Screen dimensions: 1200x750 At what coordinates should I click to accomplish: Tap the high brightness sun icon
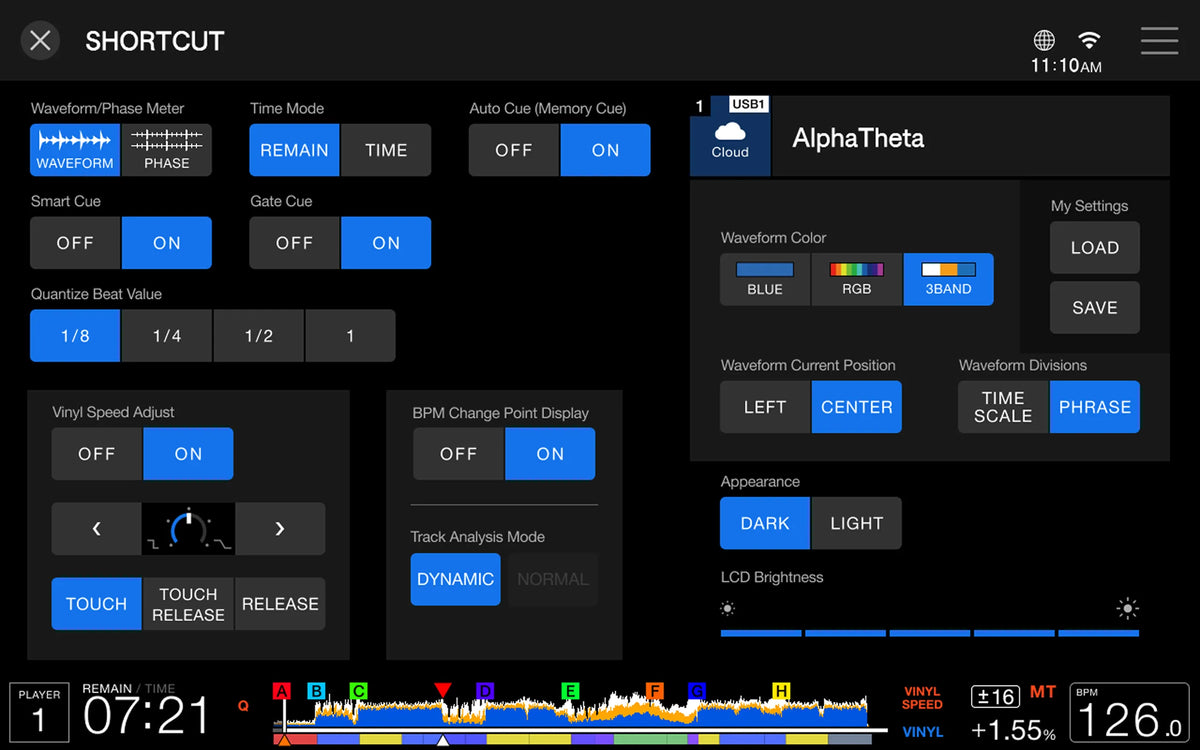click(1128, 608)
